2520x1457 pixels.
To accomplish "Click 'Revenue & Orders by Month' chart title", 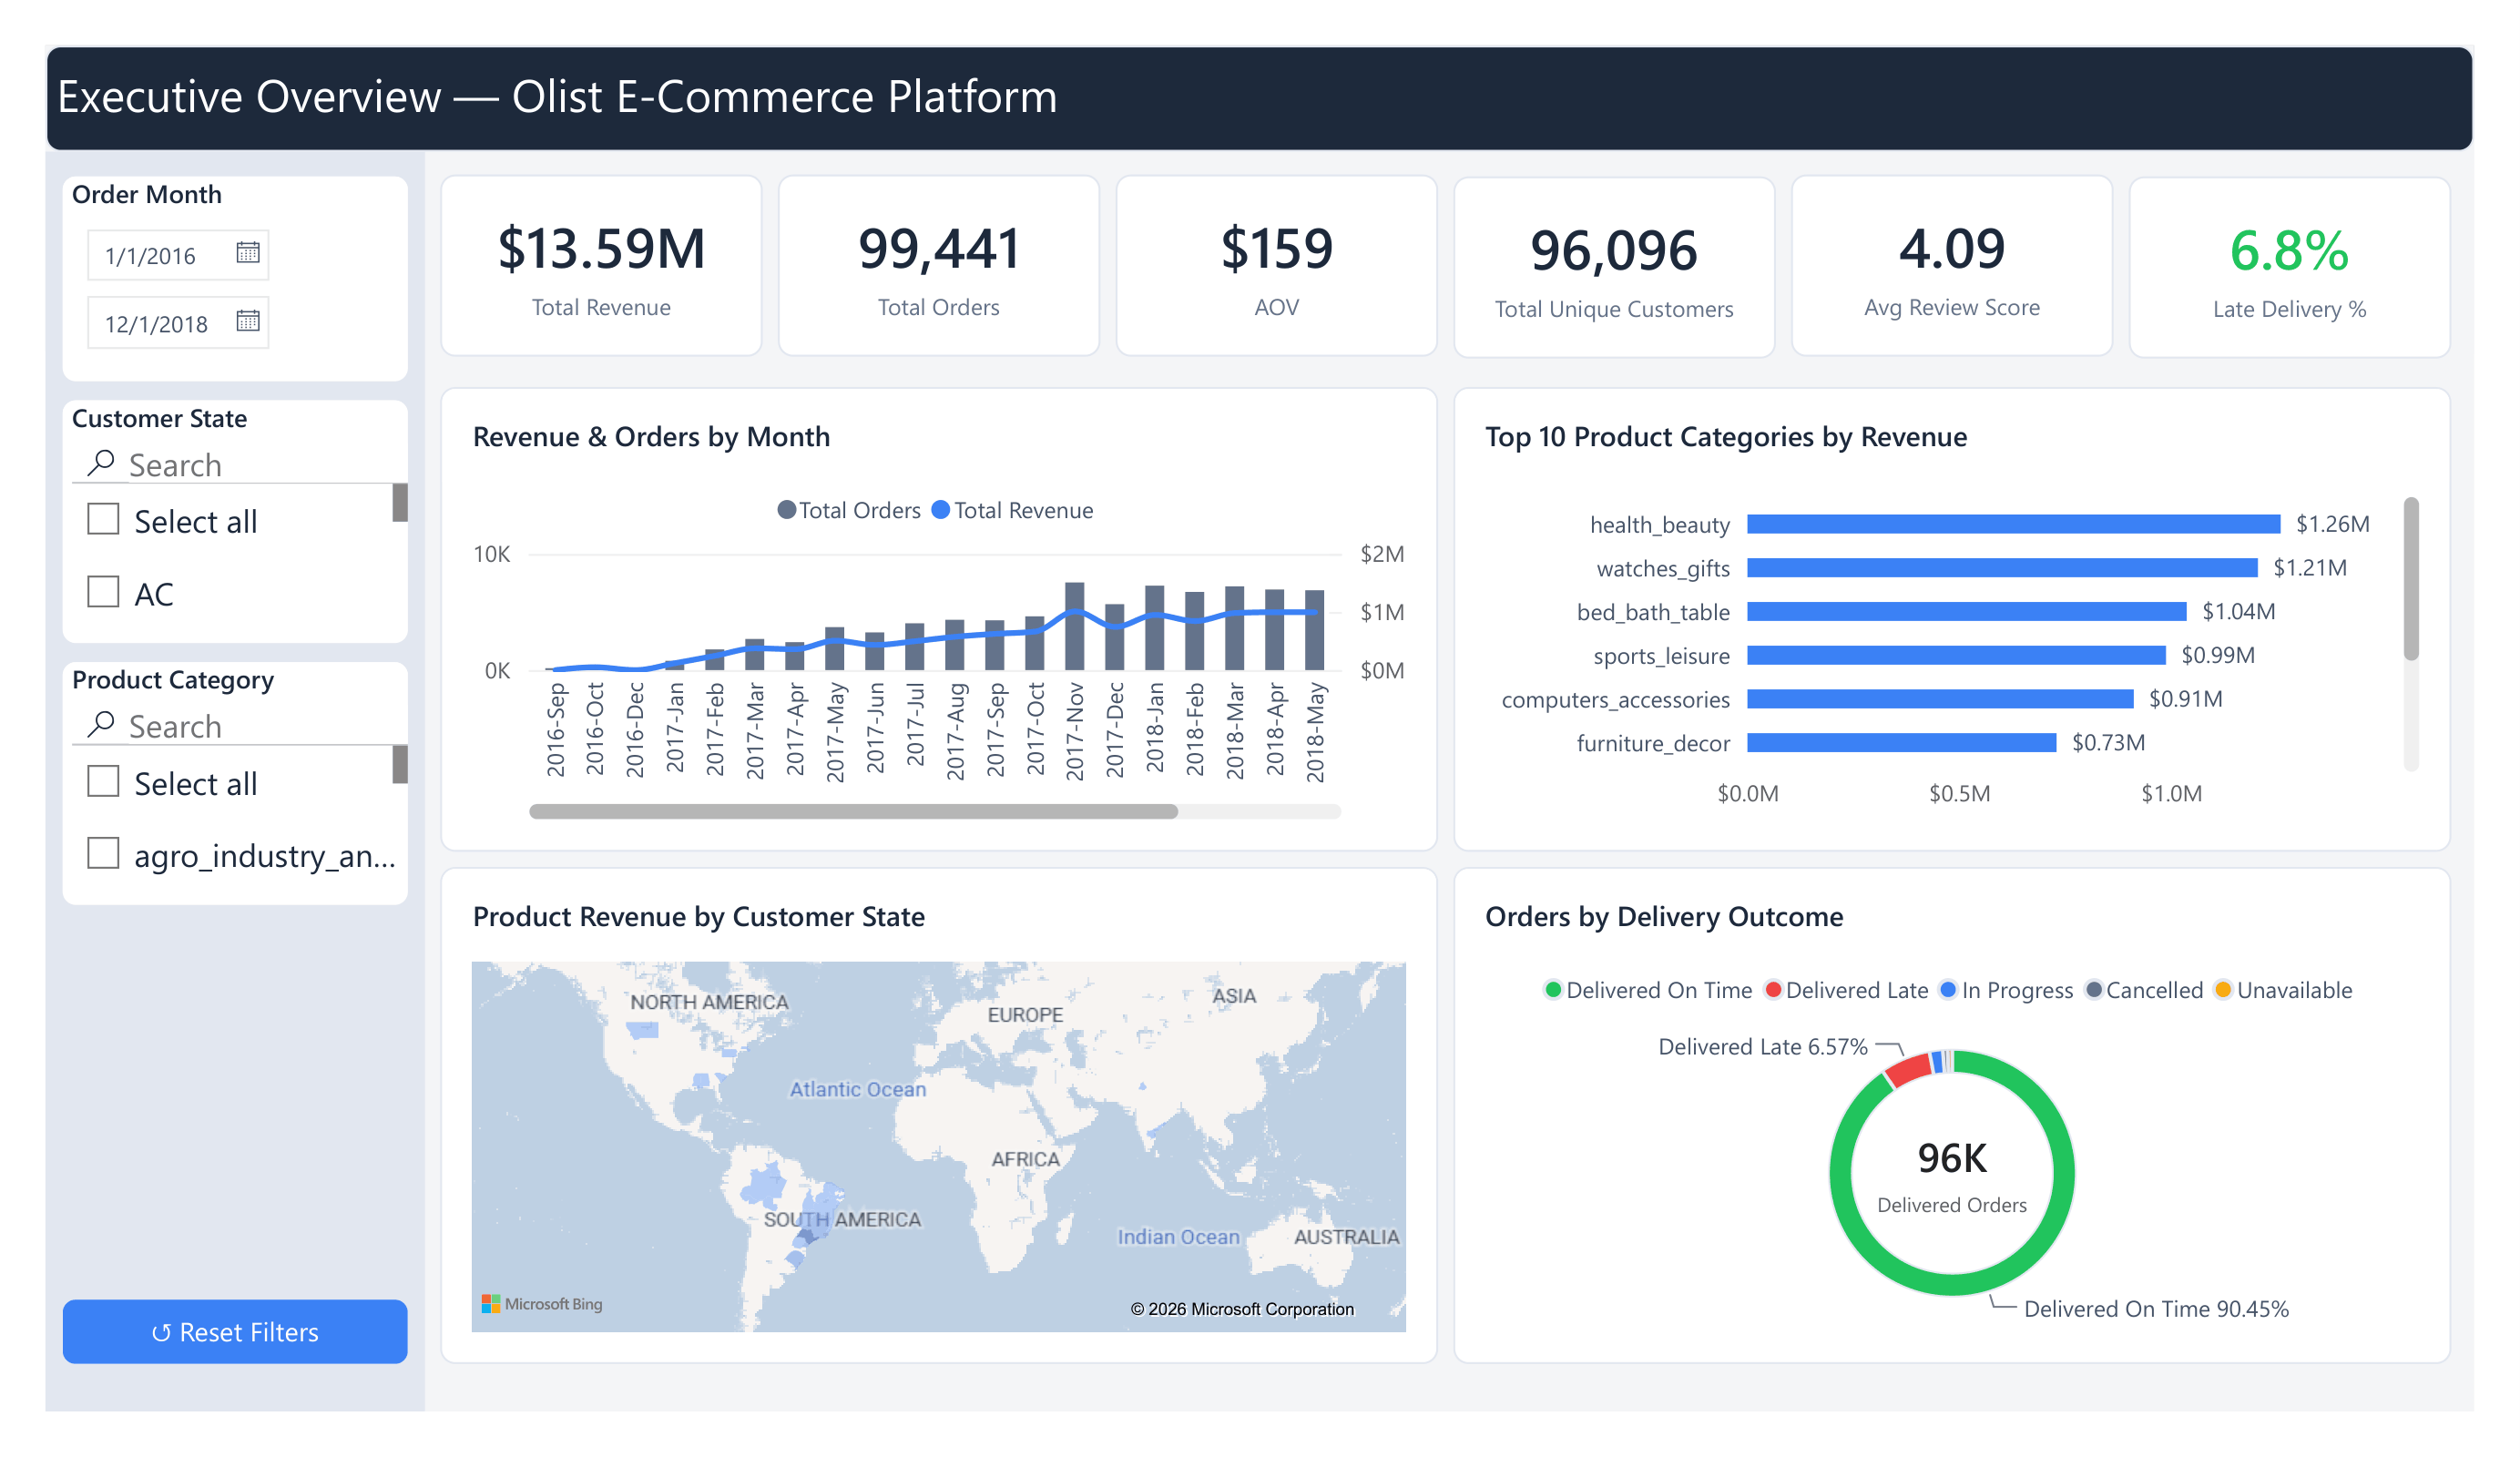I will [x=651, y=437].
